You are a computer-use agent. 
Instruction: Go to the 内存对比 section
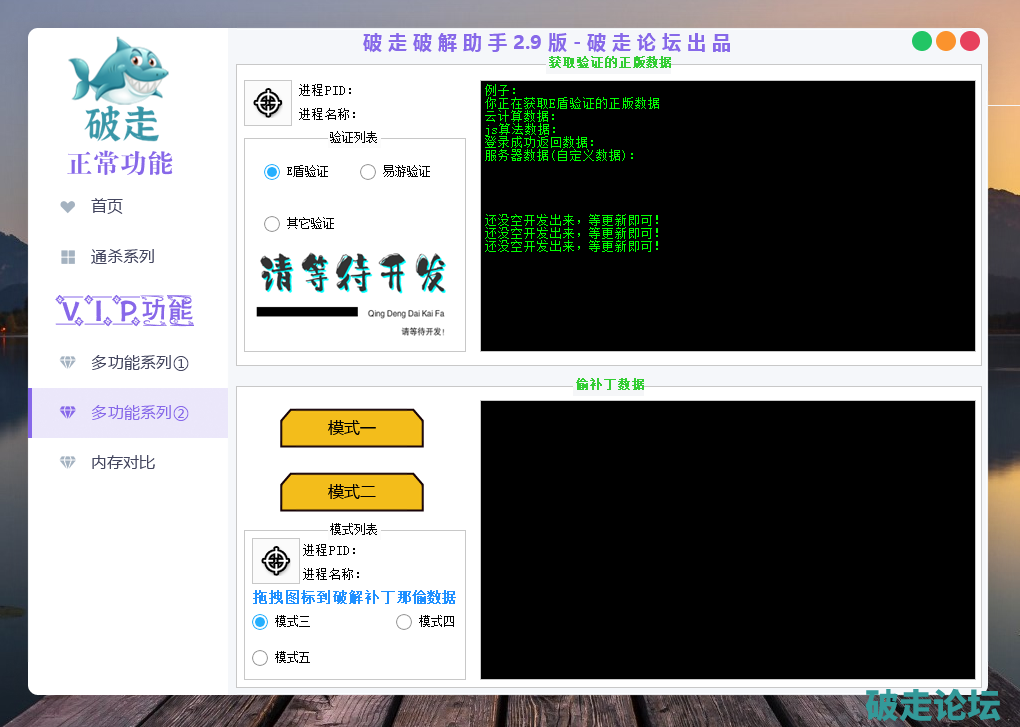tap(123, 463)
